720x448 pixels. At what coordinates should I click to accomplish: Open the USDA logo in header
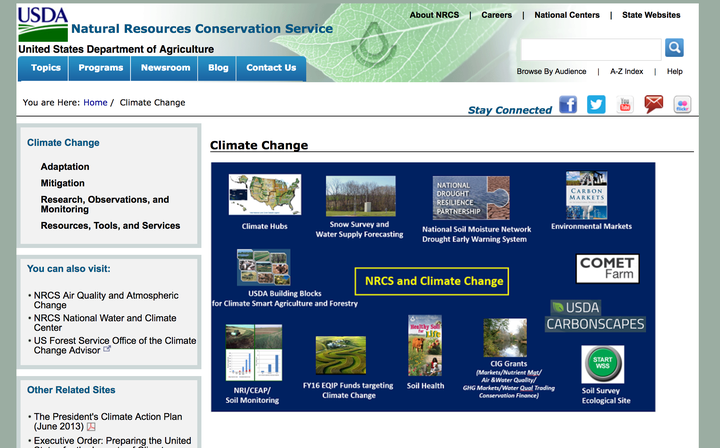pyautogui.click(x=43, y=24)
